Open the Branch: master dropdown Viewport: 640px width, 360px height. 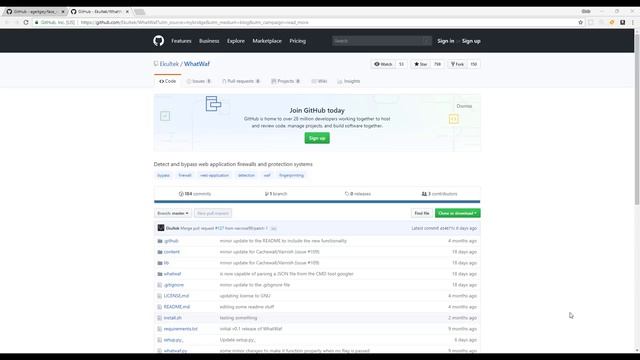[x=173, y=213]
